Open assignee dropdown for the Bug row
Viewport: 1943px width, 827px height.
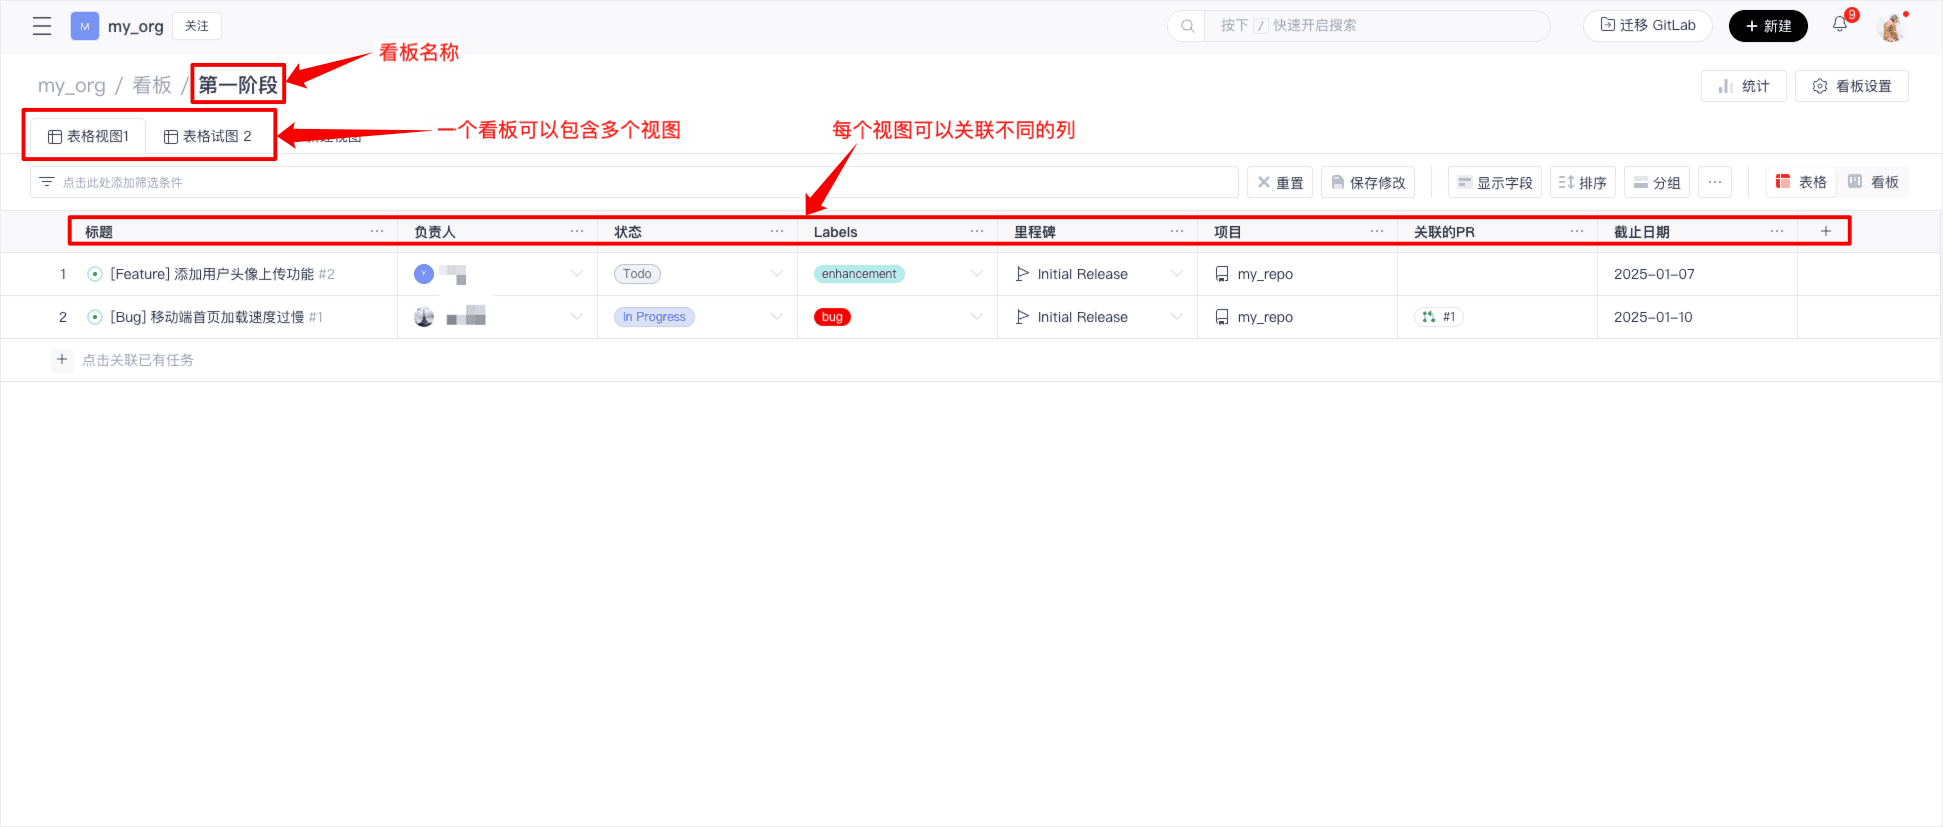coord(576,317)
